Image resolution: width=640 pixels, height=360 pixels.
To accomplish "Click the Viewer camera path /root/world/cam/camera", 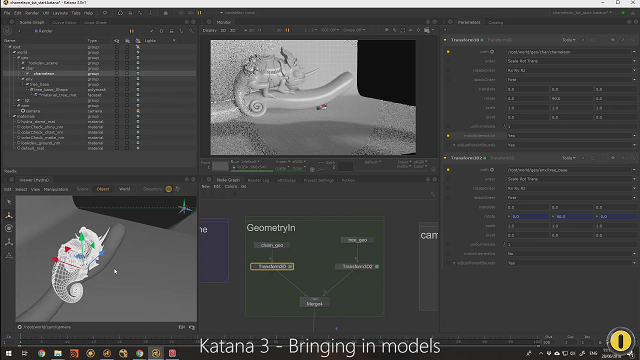I will 47,327.
